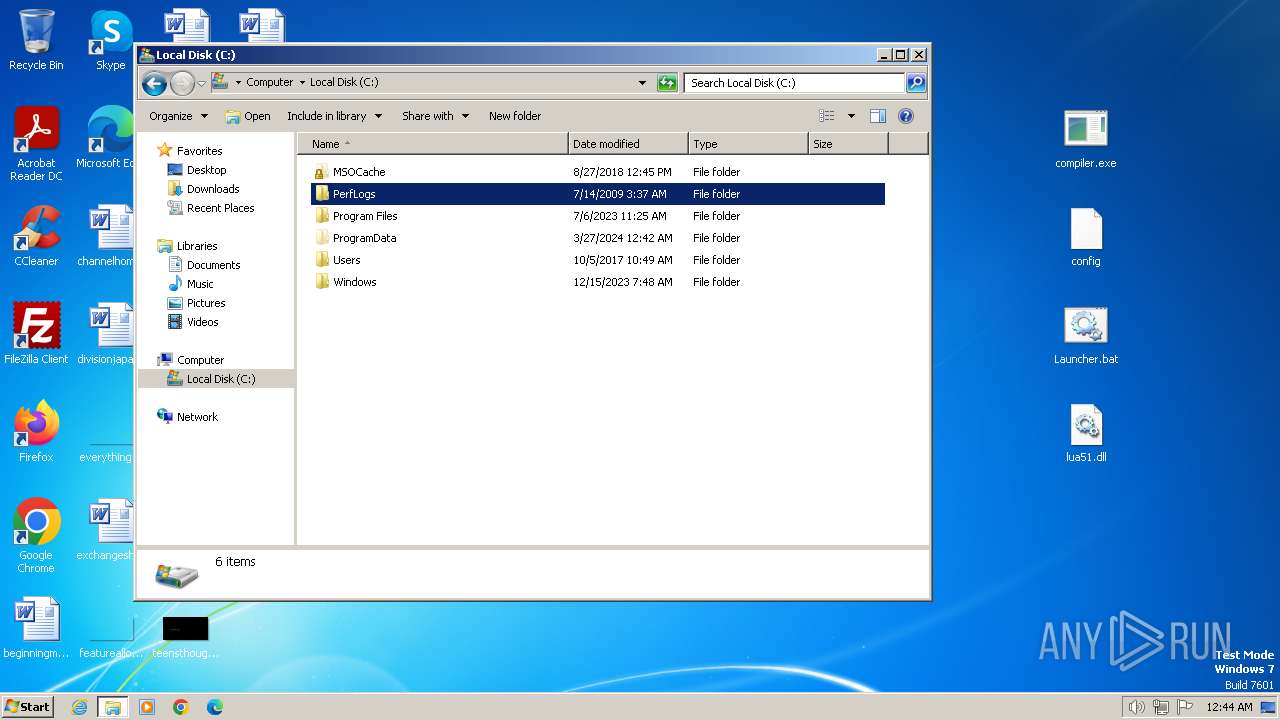Viewport: 1280px width, 720px height.
Task: Click the Forward navigation arrow in Explorer
Action: pyautogui.click(x=182, y=83)
